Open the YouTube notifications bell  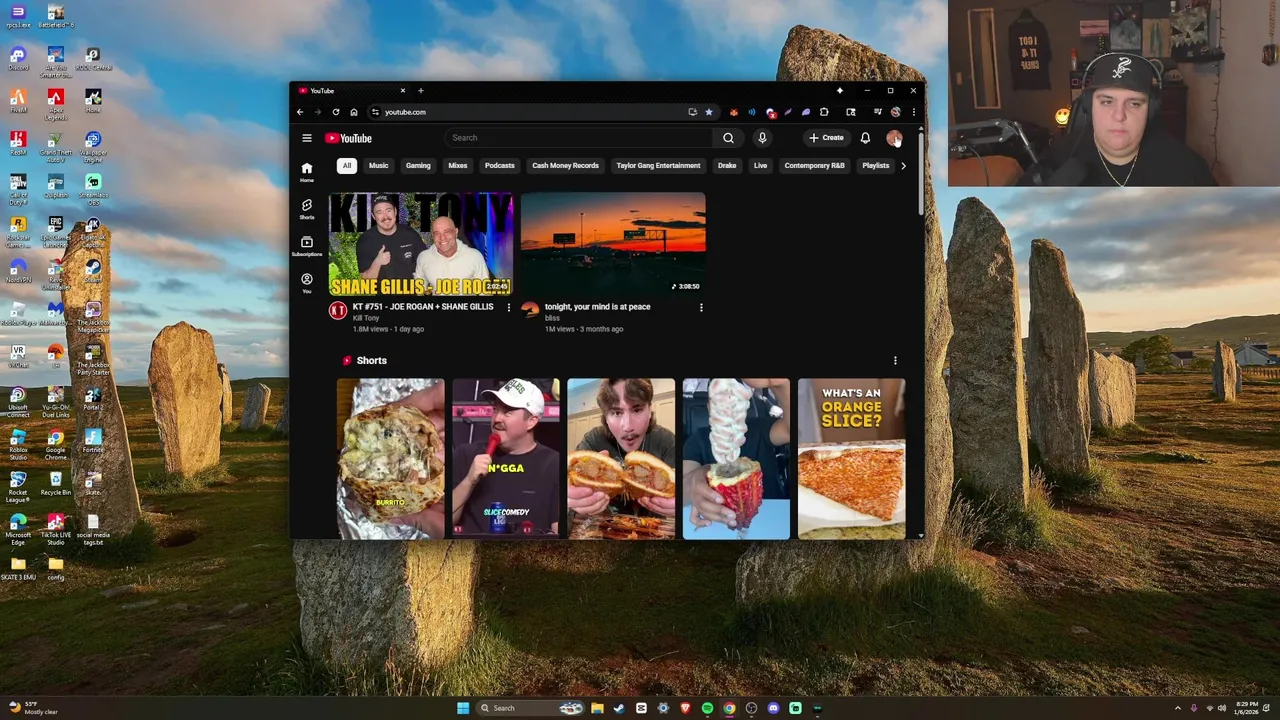865,138
